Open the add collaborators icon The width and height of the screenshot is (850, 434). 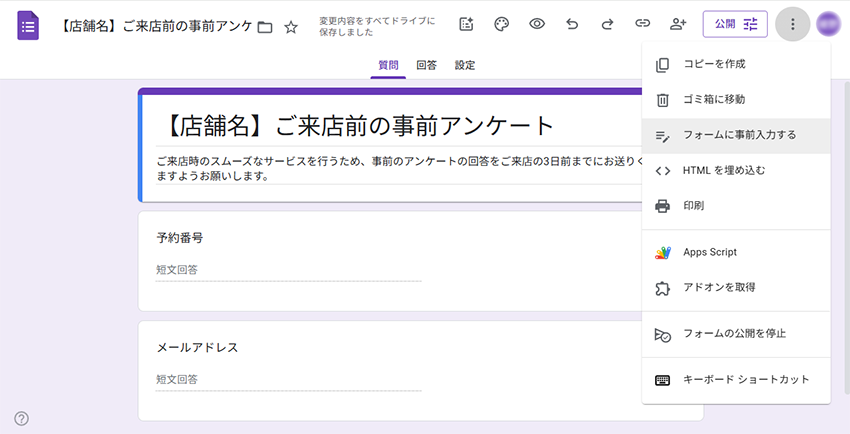click(x=678, y=24)
